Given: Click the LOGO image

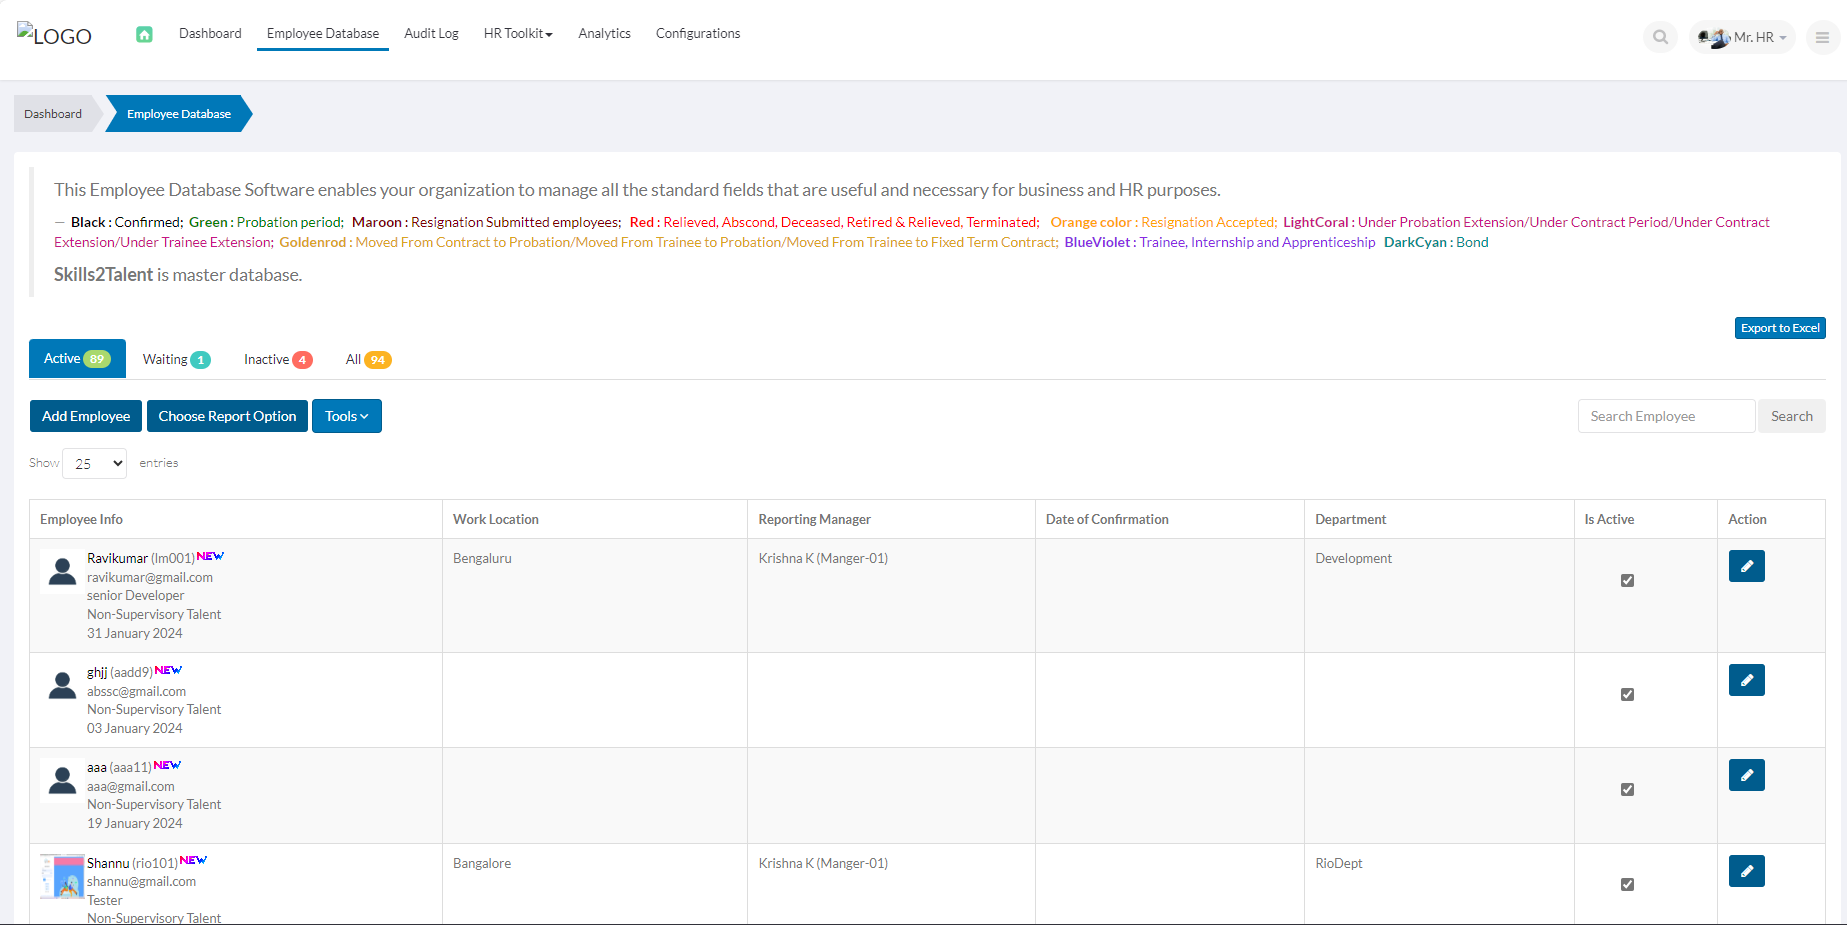Looking at the screenshot, I should point(54,35).
